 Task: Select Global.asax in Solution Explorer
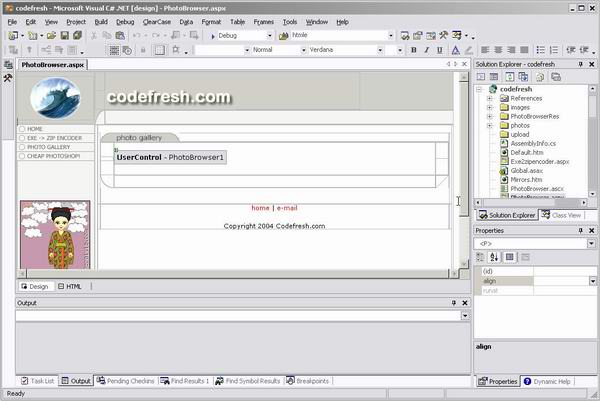[x=527, y=171]
